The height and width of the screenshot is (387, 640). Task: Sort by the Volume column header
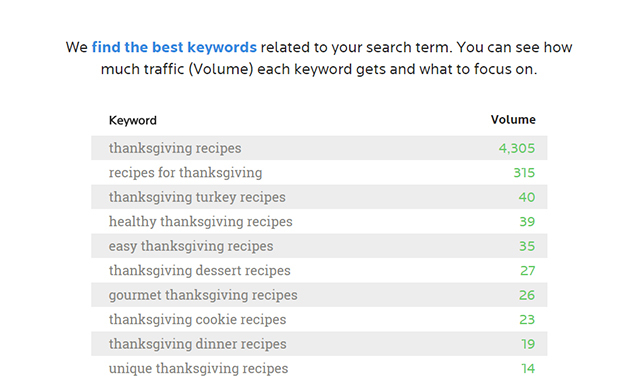513,120
